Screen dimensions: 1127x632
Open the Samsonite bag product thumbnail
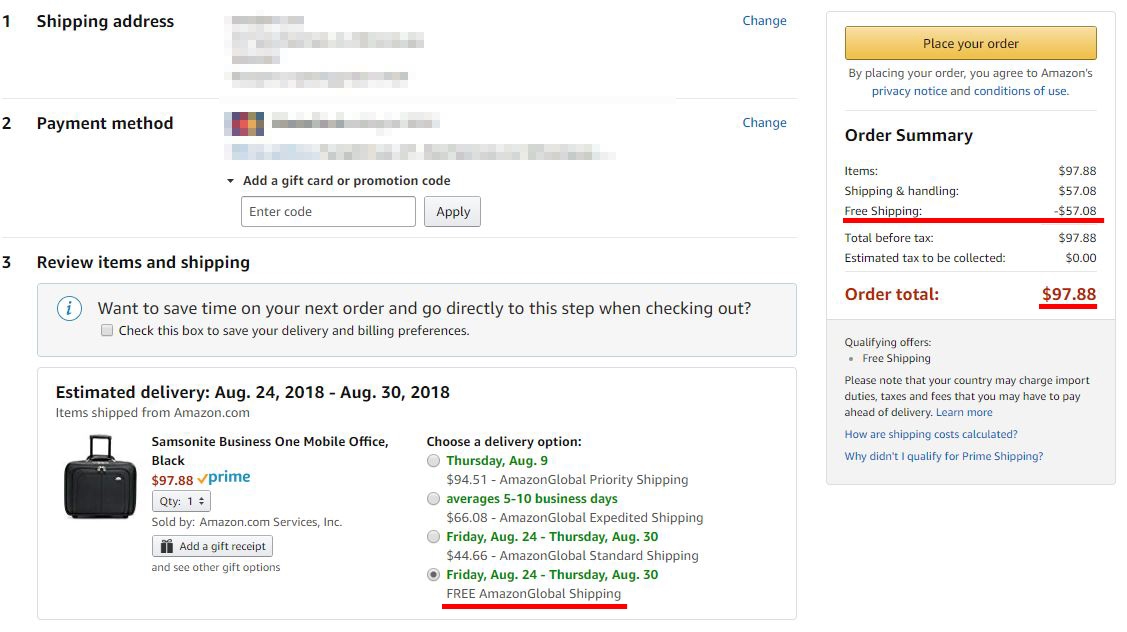[x=100, y=477]
